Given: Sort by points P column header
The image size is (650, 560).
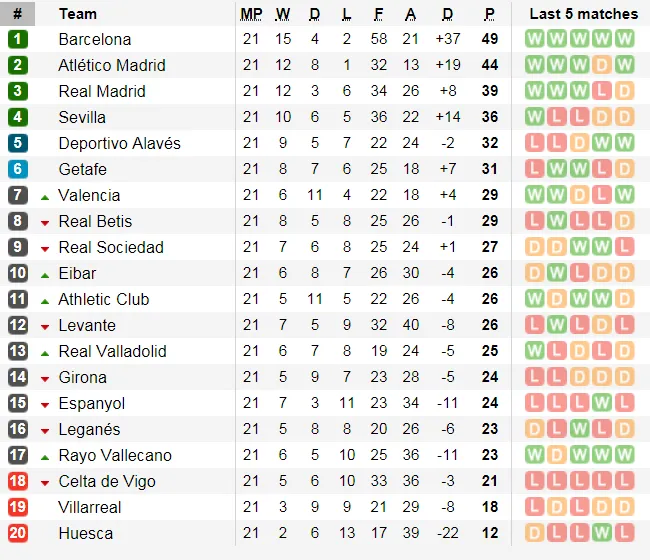Looking at the screenshot, I should [490, 14].
